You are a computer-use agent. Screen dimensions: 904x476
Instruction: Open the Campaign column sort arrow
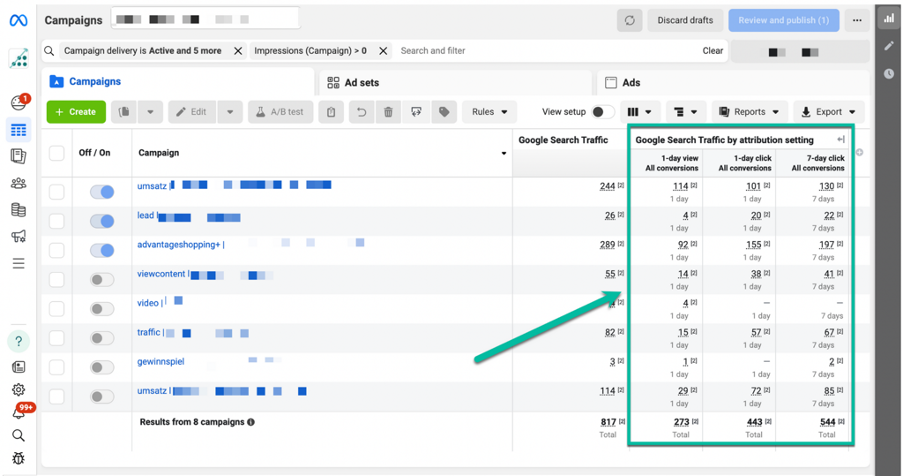(503, 153)
